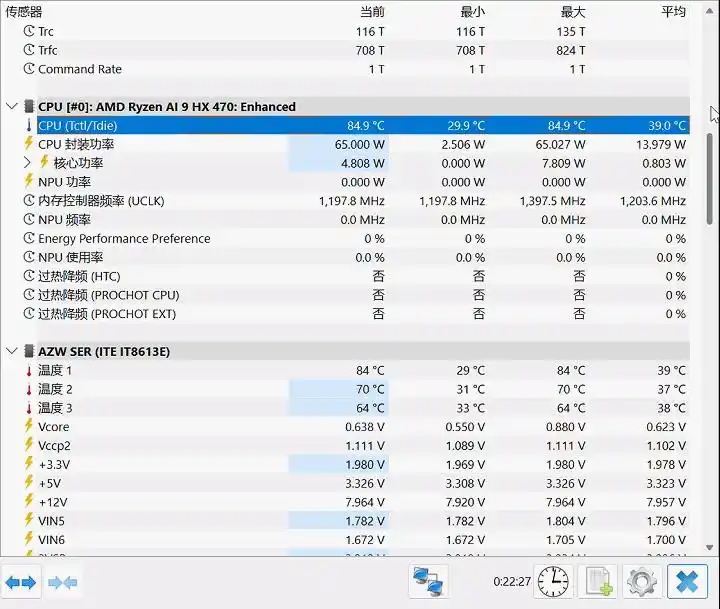The image size is (720, 609).
Task: Click the clock icon beside Command Rate
Action: coord(29,69)
